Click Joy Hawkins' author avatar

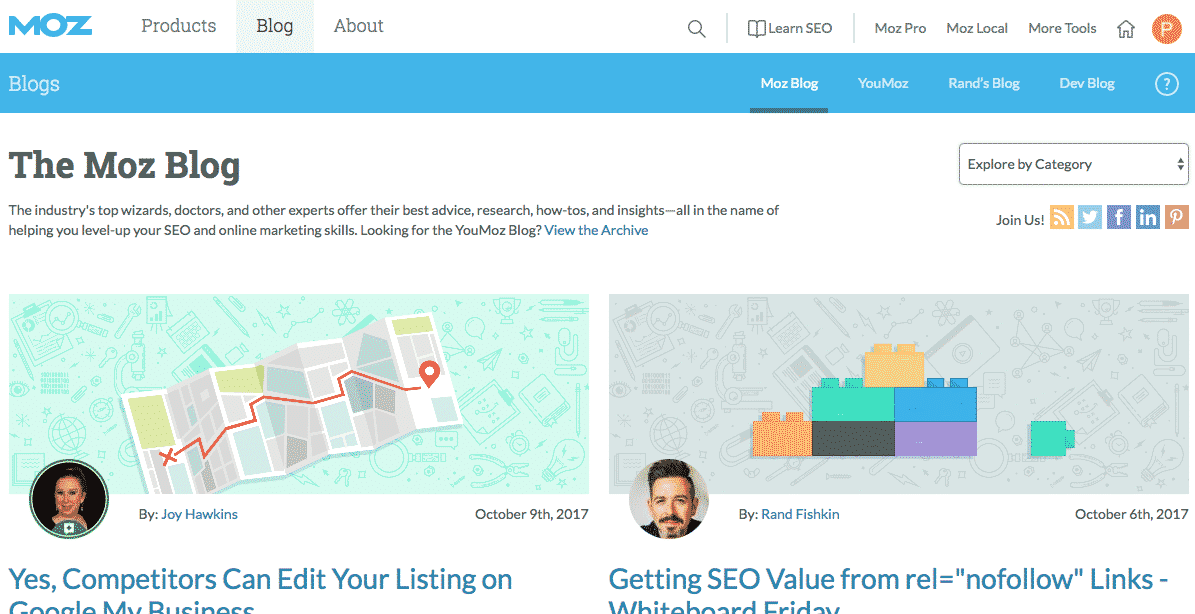[x=69, y=500]
